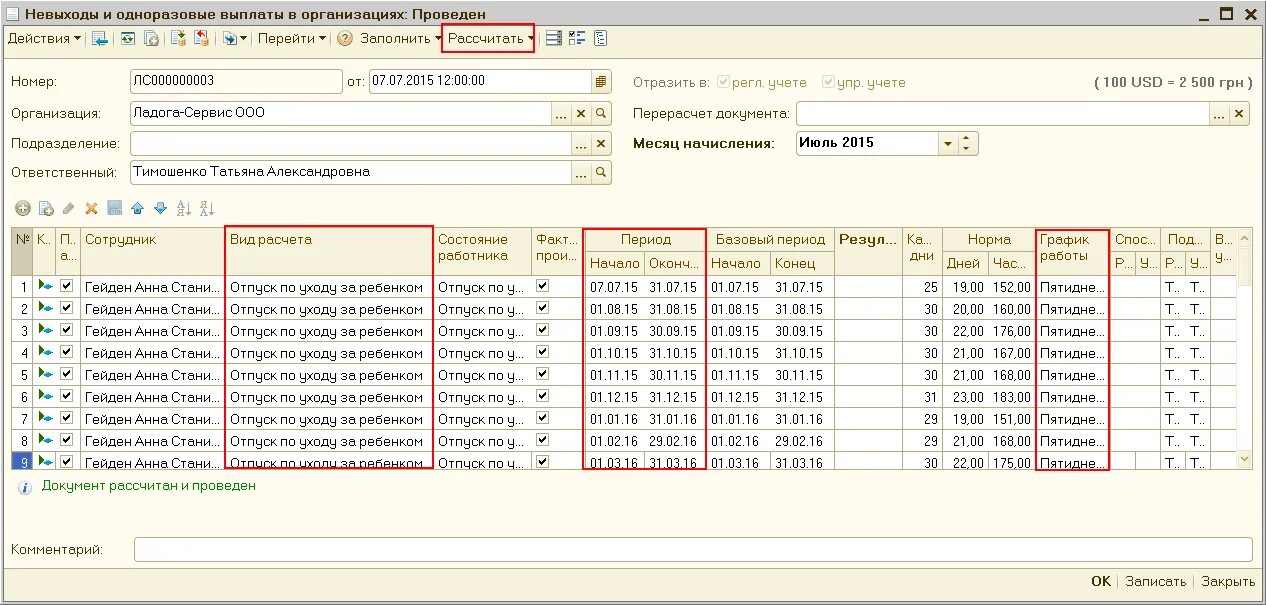Click the find-in-list toolbar icon

[x=99, y=39]
